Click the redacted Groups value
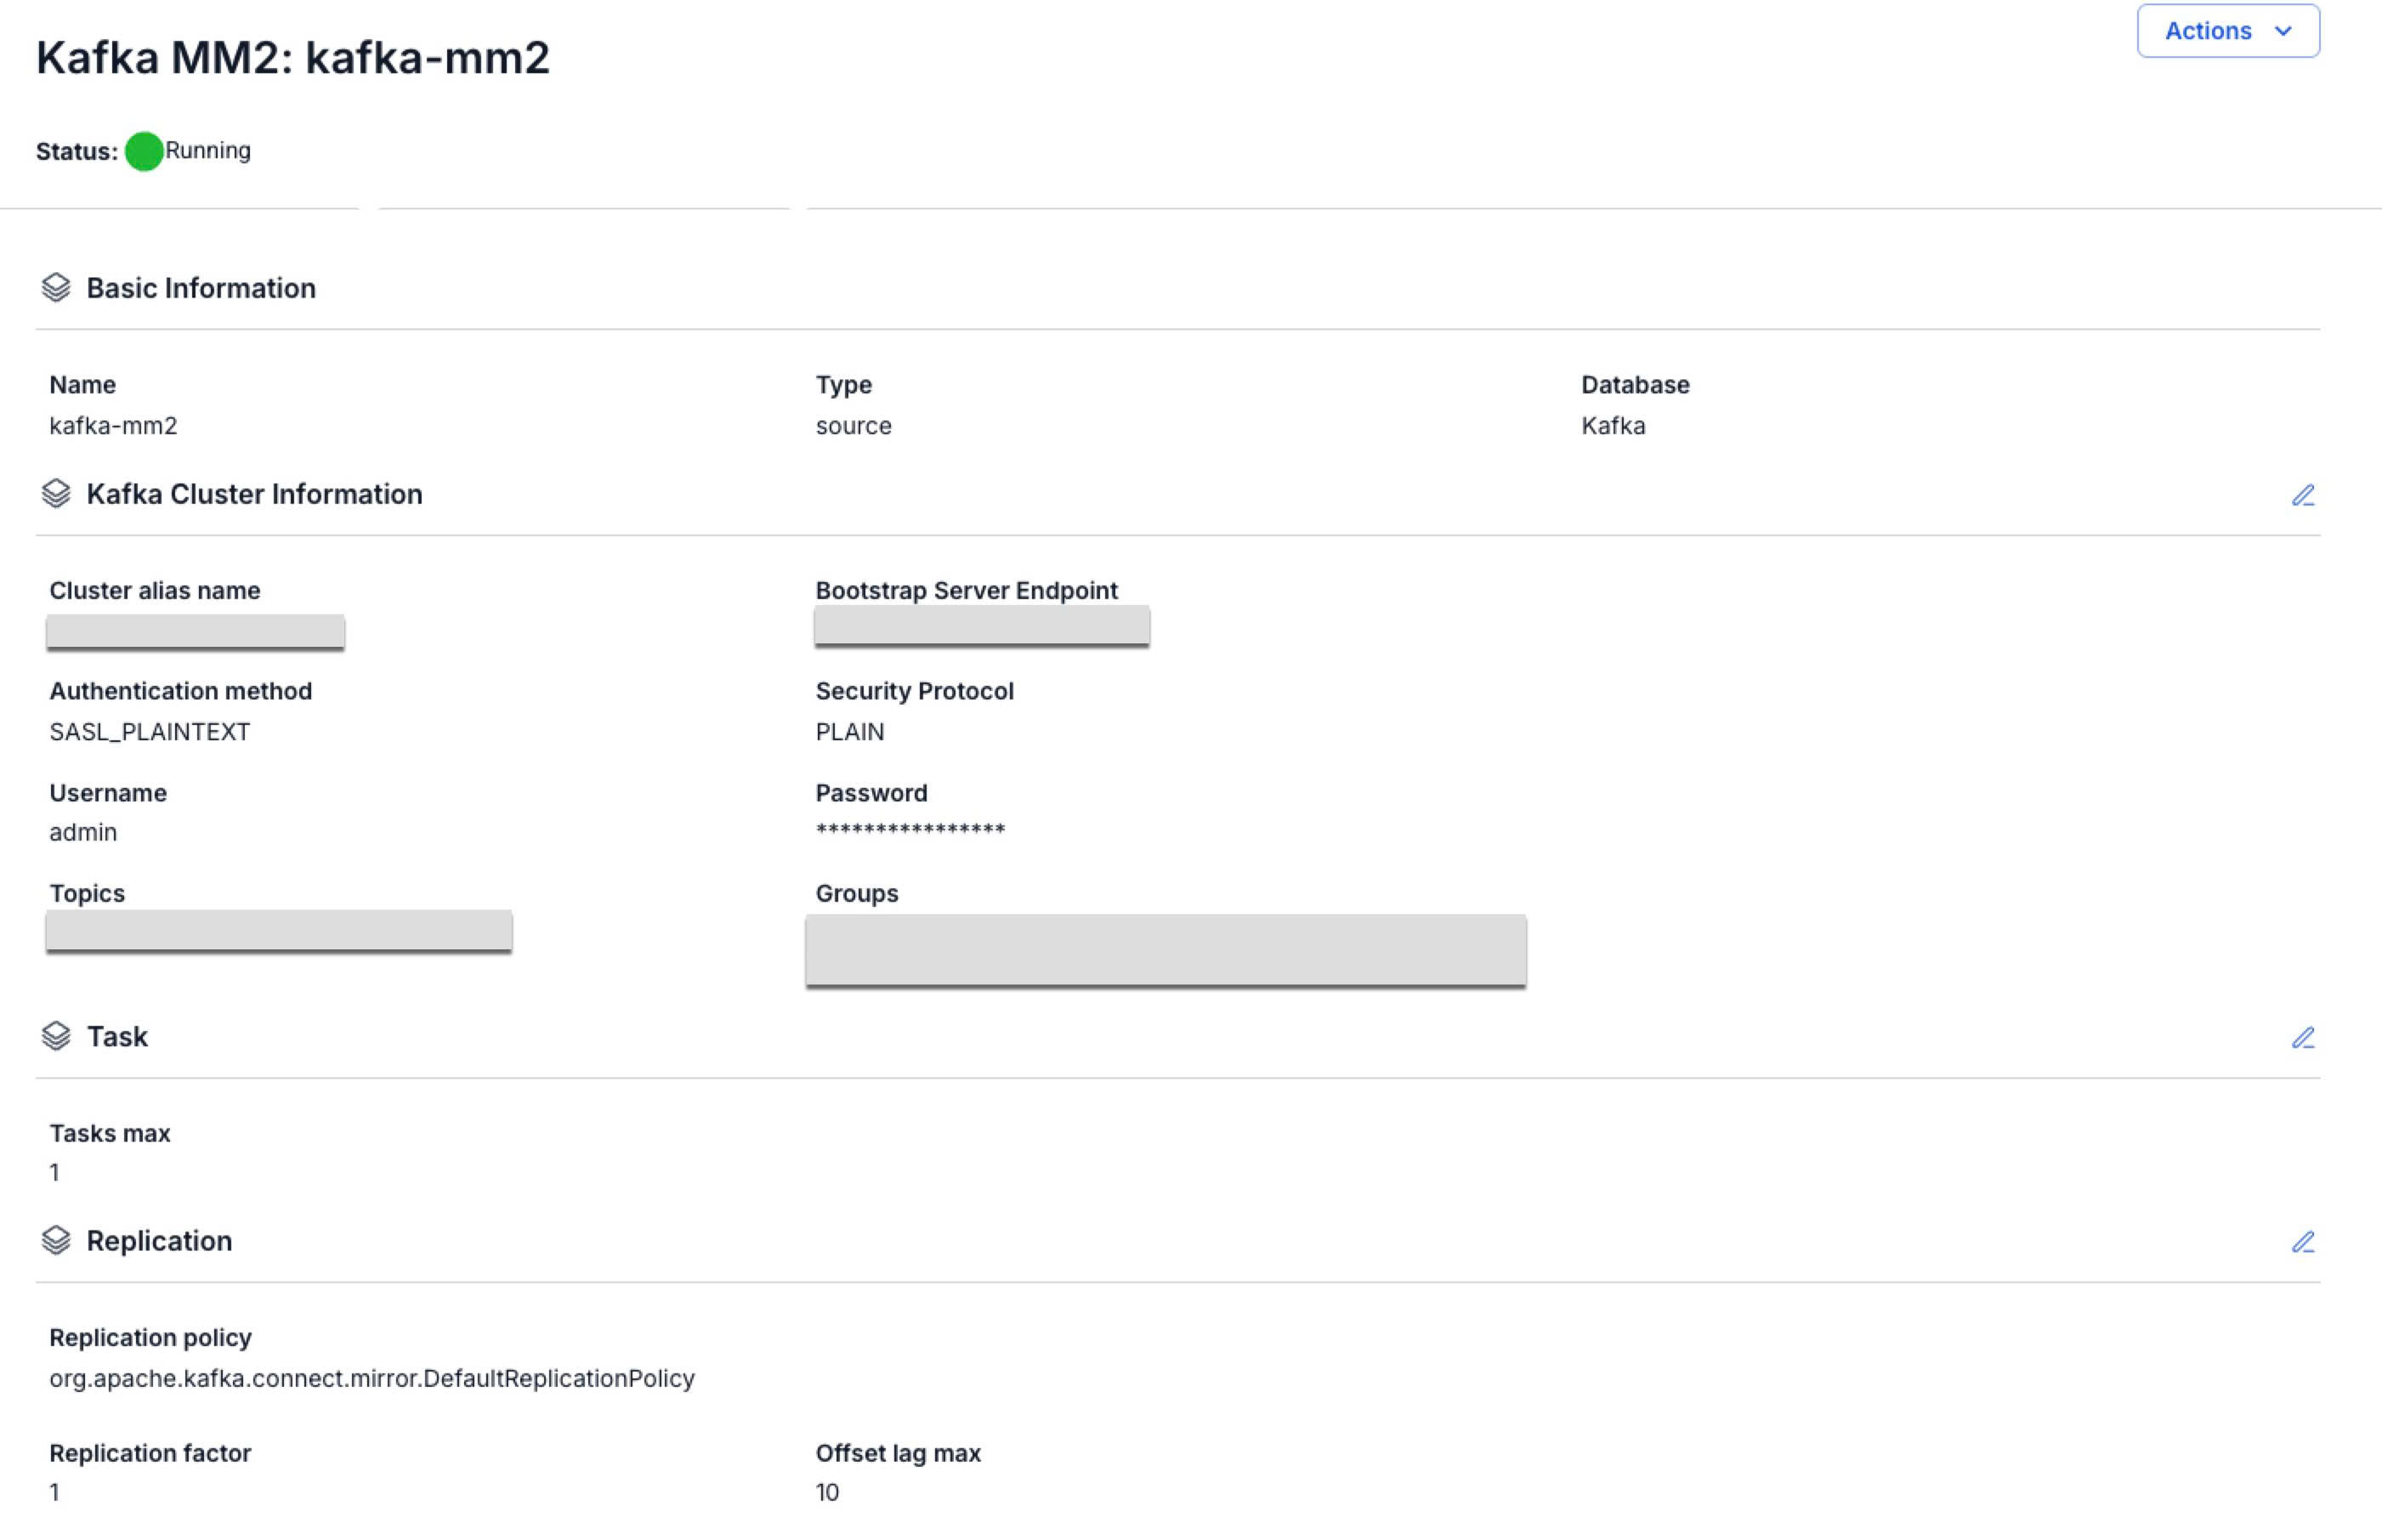 click(1166, 950)
